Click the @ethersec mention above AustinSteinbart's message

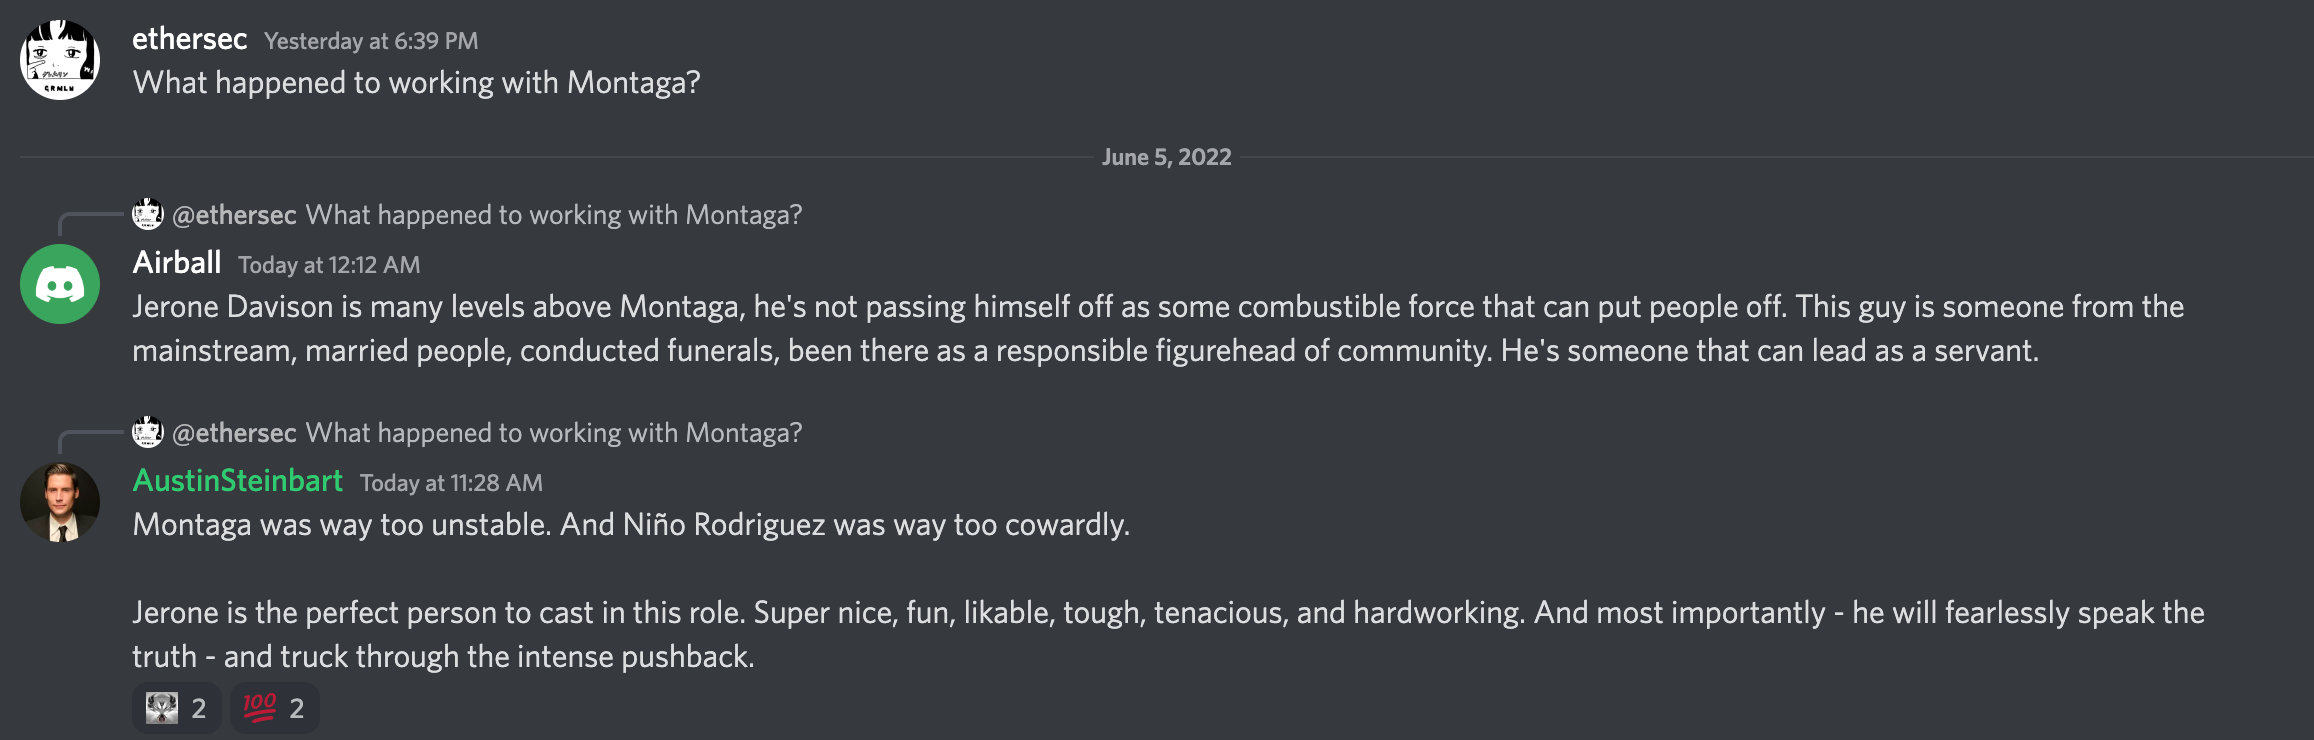click(x=234, y=433)
